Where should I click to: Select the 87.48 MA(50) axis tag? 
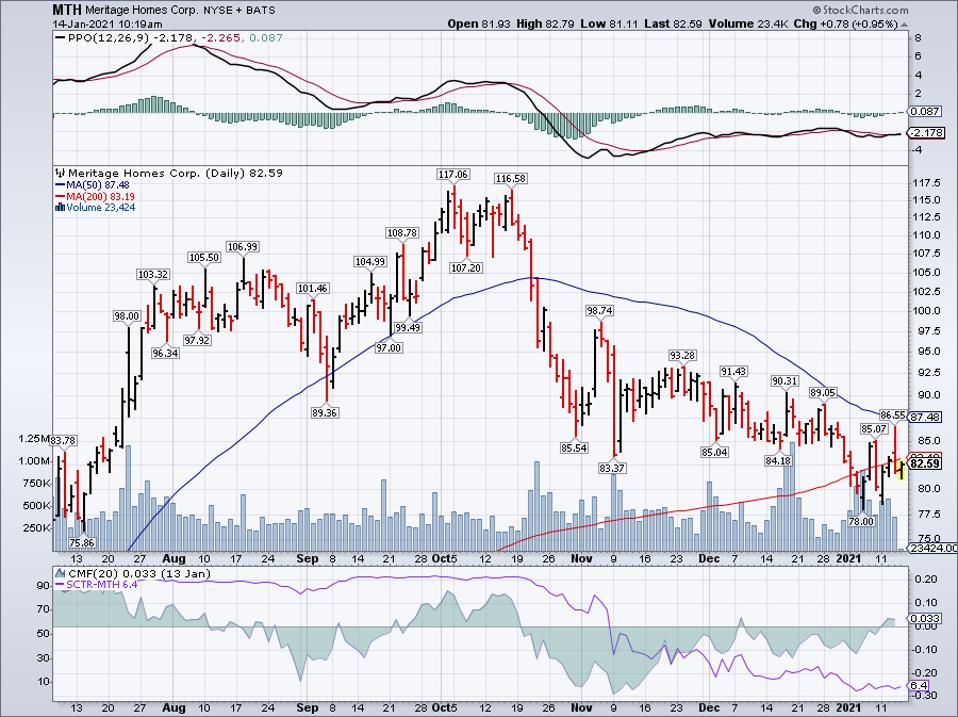(x=924, y=417)
